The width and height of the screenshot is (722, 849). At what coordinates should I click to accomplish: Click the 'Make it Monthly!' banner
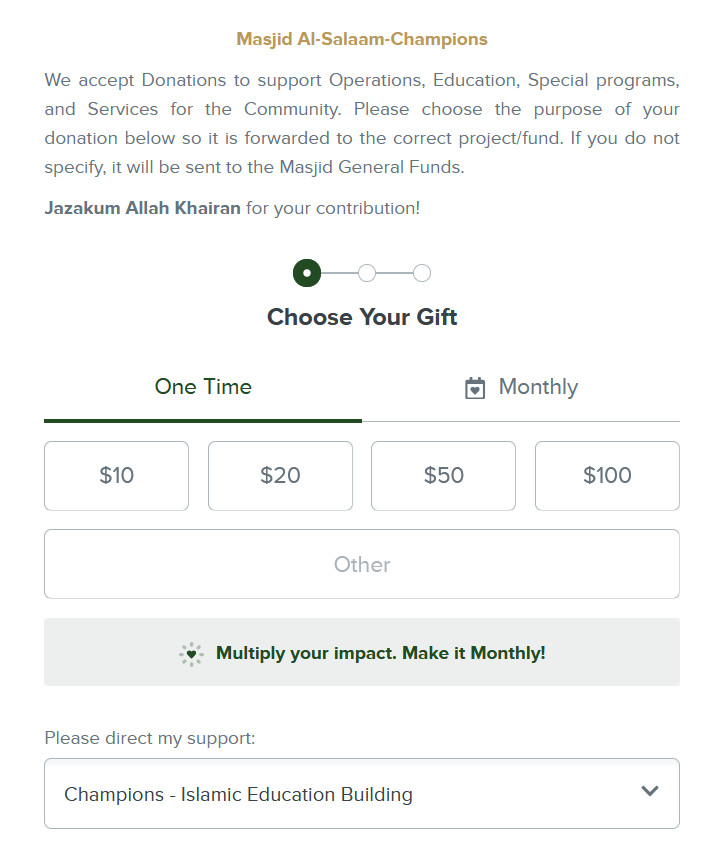pyautogui.click(x=361, y=652)
